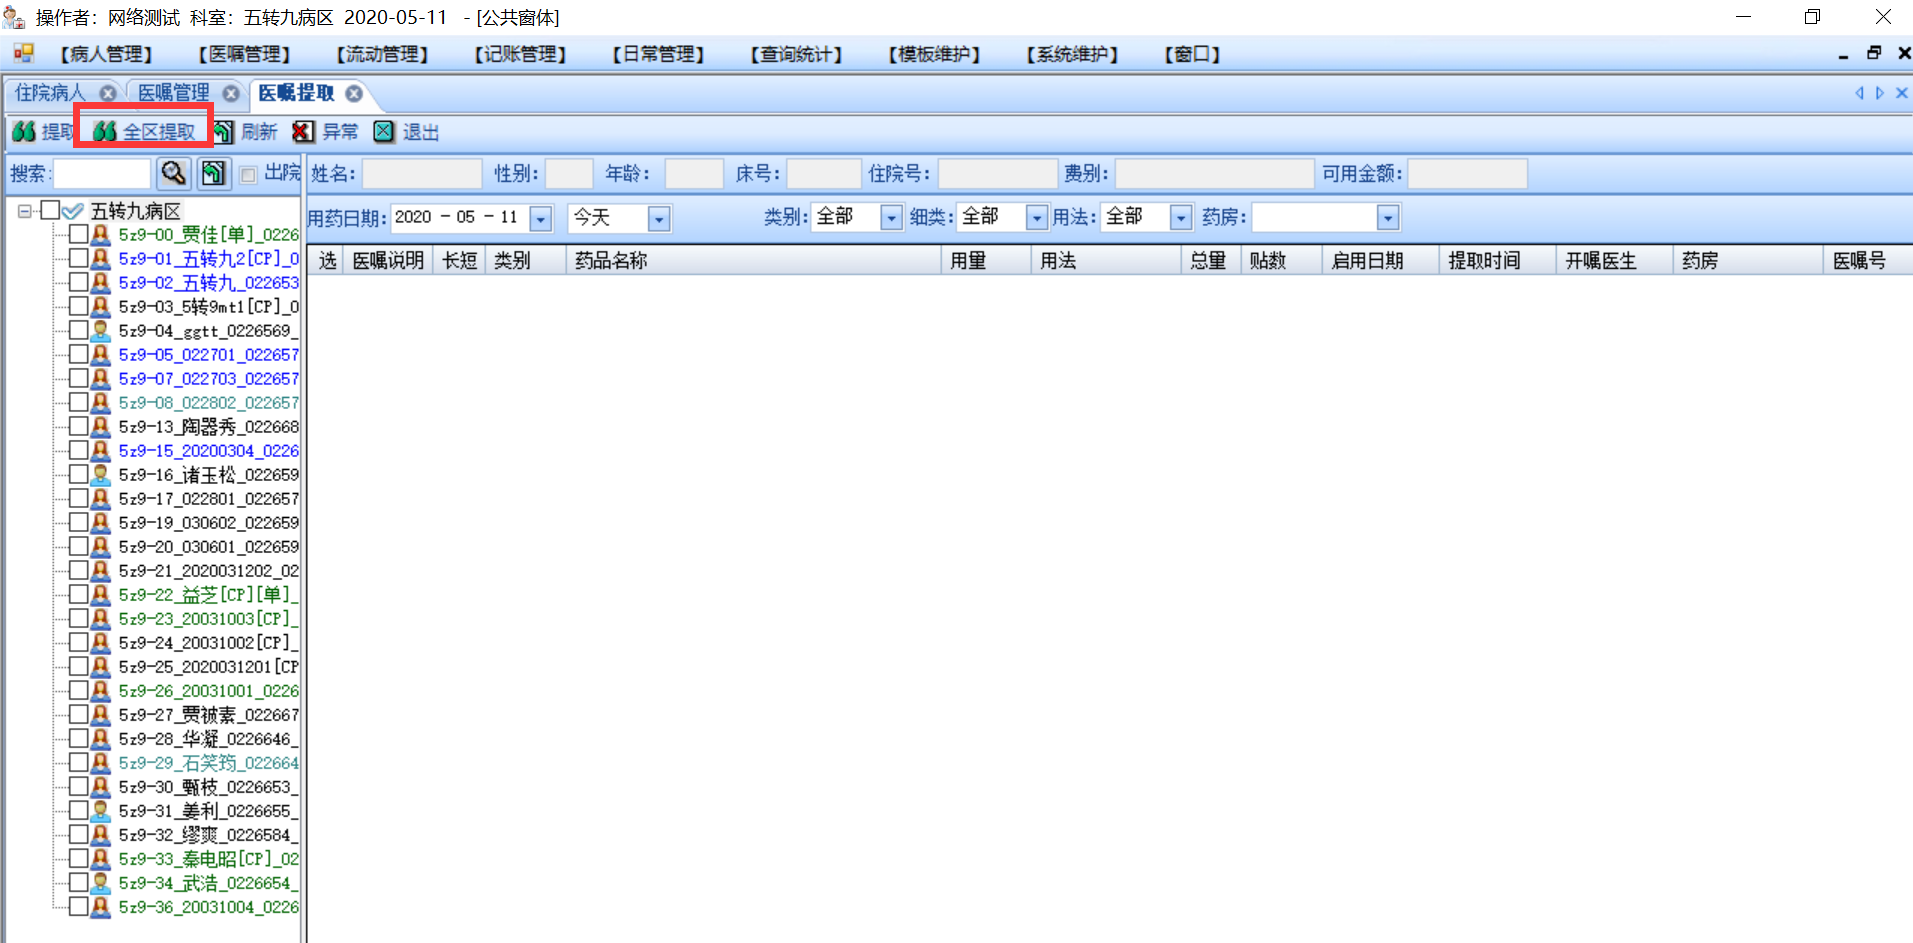Screen dimensions: 1913x943
Task: Click the 医嘱说明 column header
Action: tap(389, 260)
